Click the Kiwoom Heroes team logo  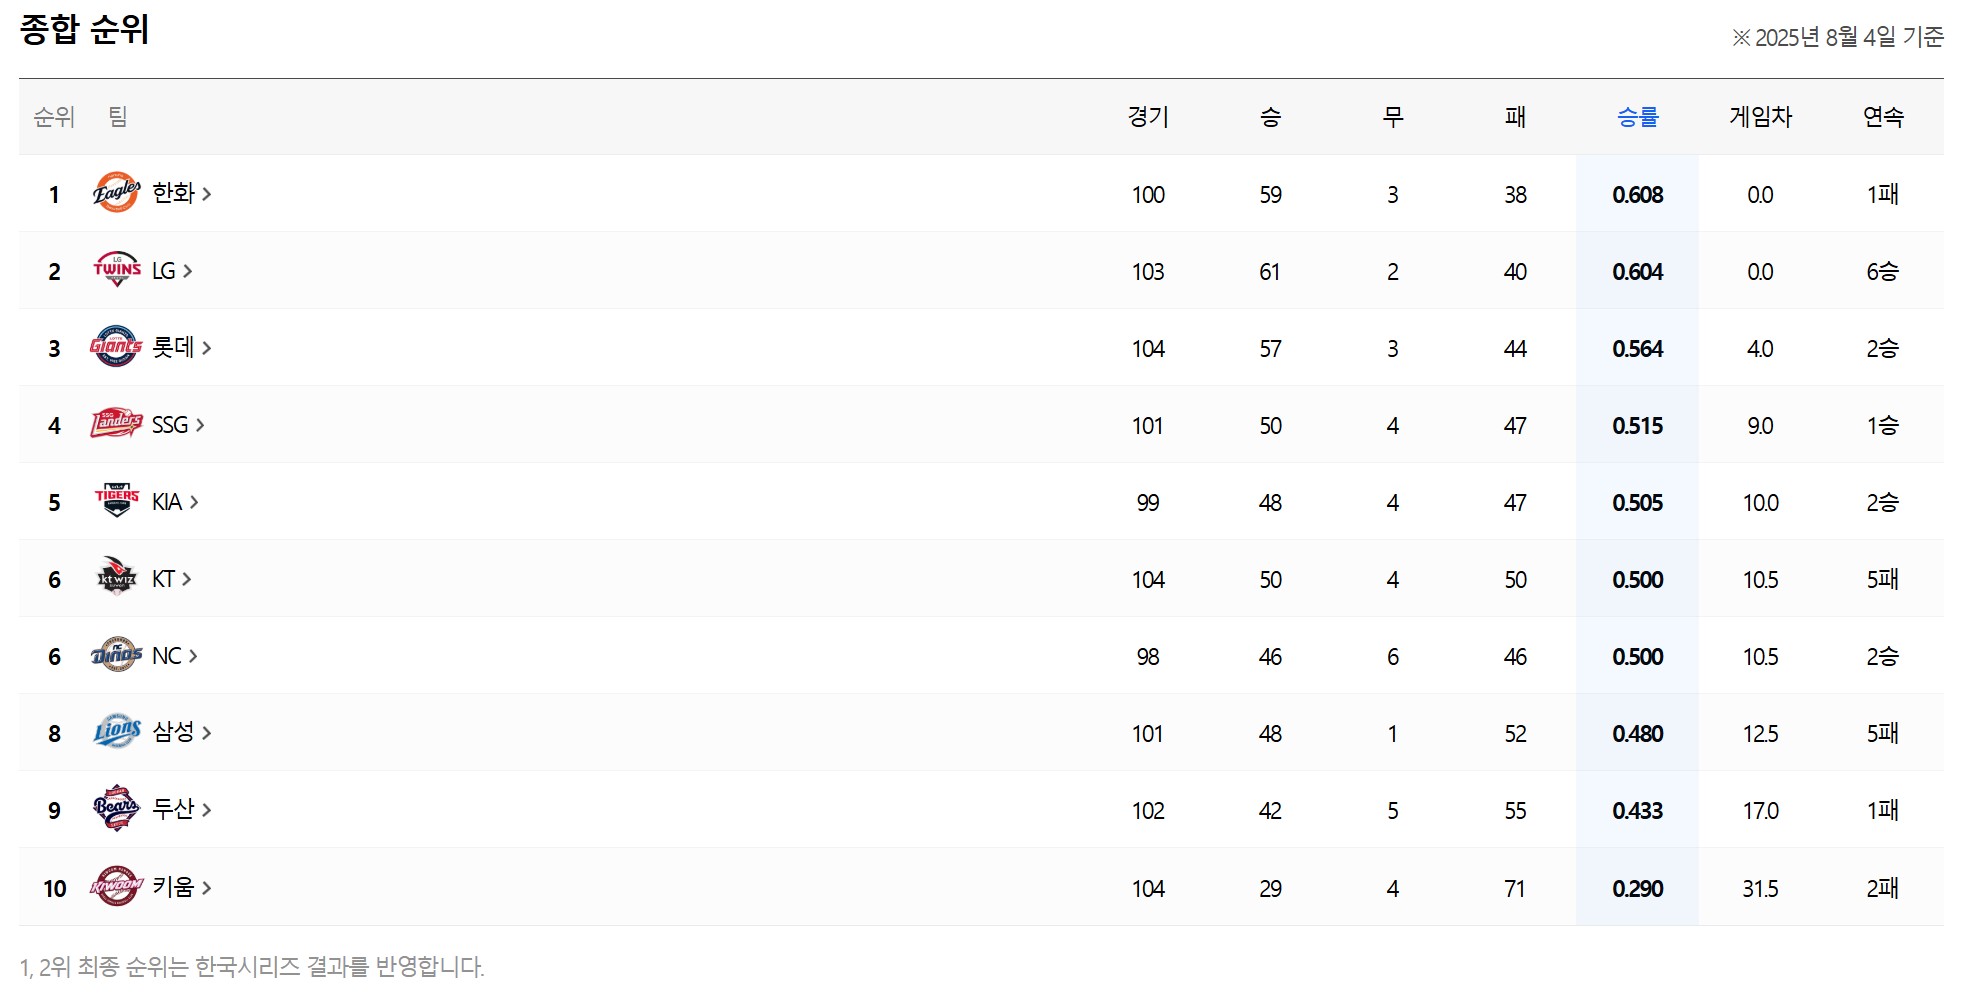coord(116,887)
